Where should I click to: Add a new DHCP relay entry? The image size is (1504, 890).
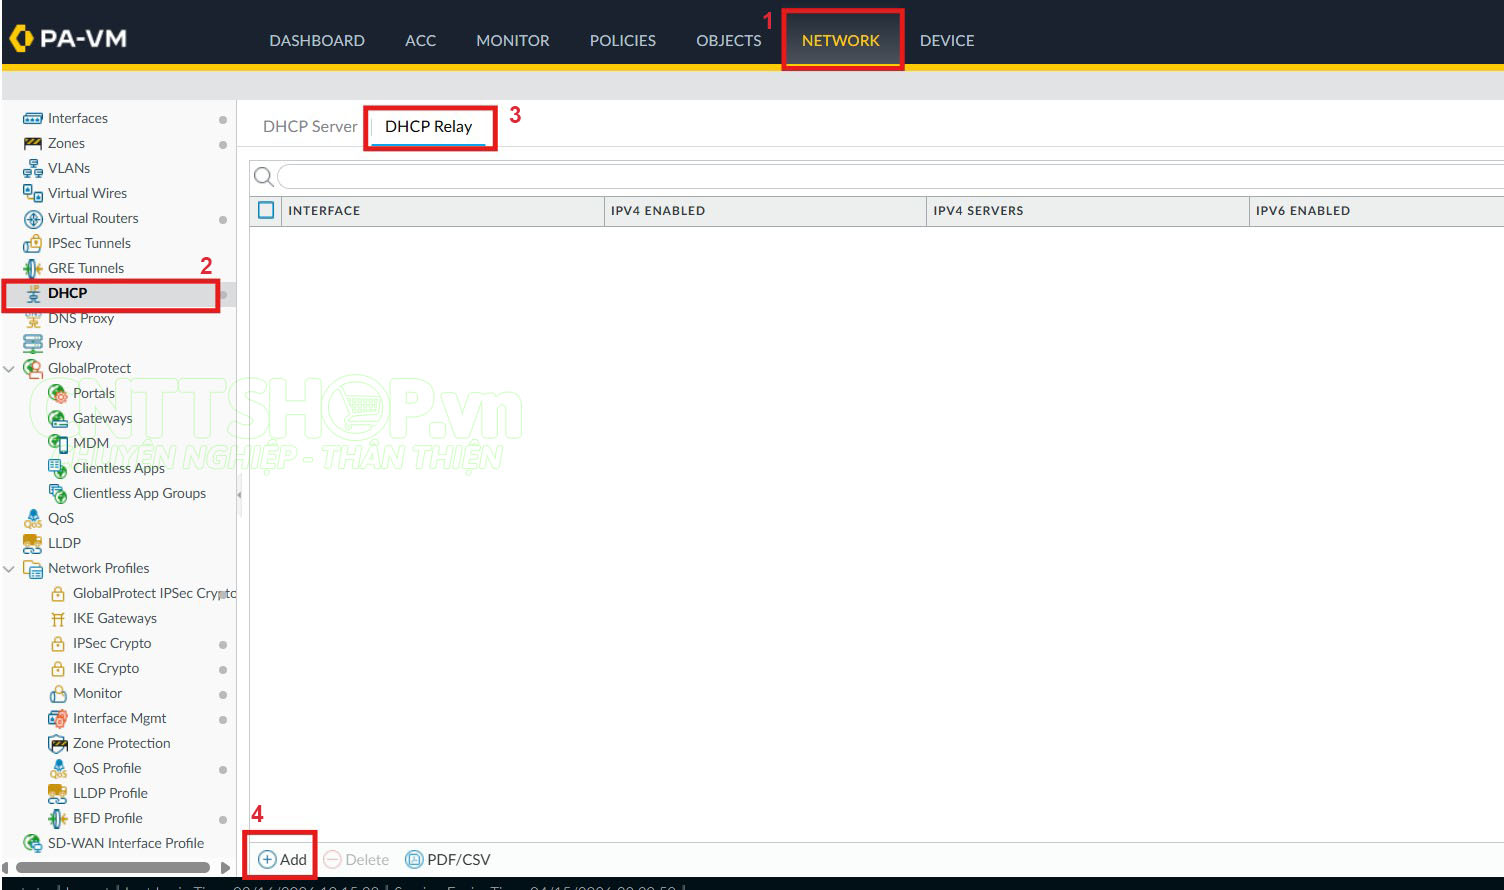[x=283, y=859]
